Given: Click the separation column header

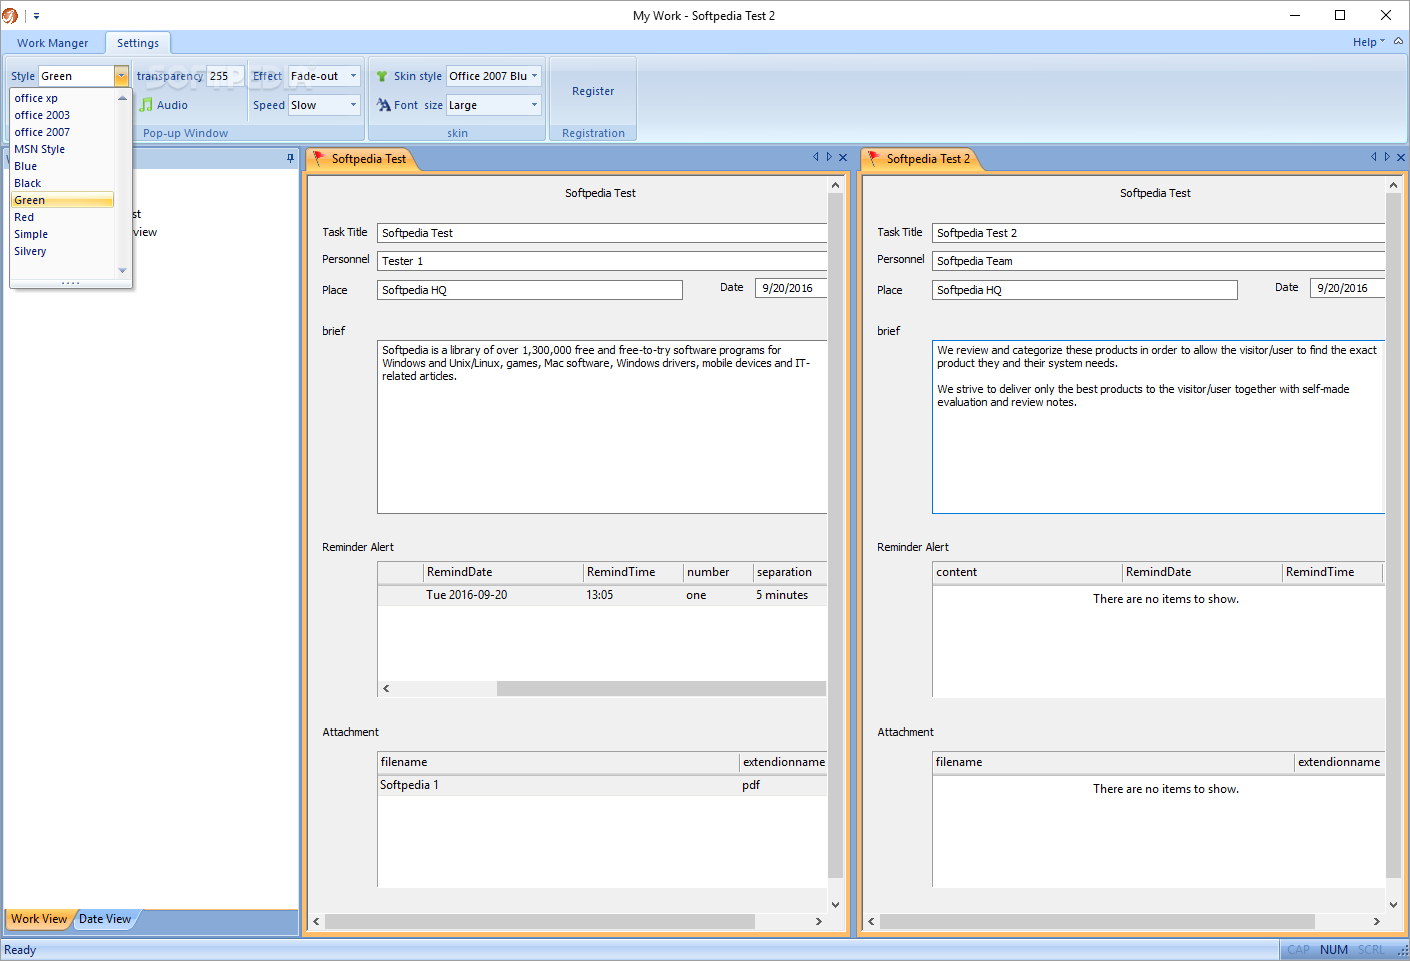Looking at the screenshot, I should pos(790,572).
